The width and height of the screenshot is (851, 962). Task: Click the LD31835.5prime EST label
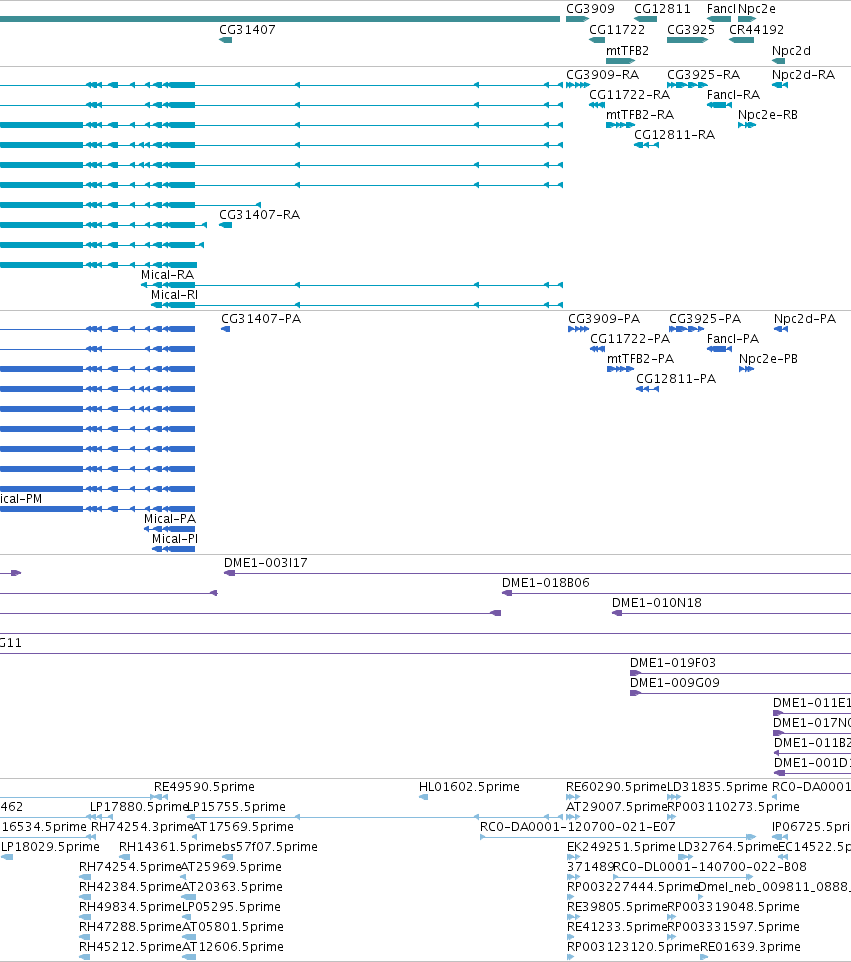click(x=717, y=787)
